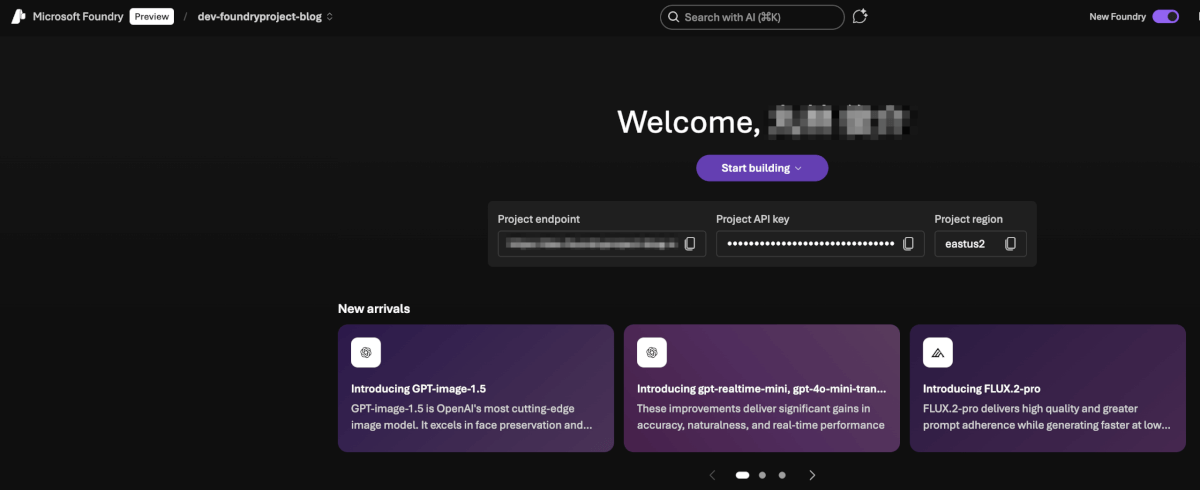1200x490 pixels.
Task: Open the Start building dropdown button
Action: pyautogui.click(x=762, y=168)
